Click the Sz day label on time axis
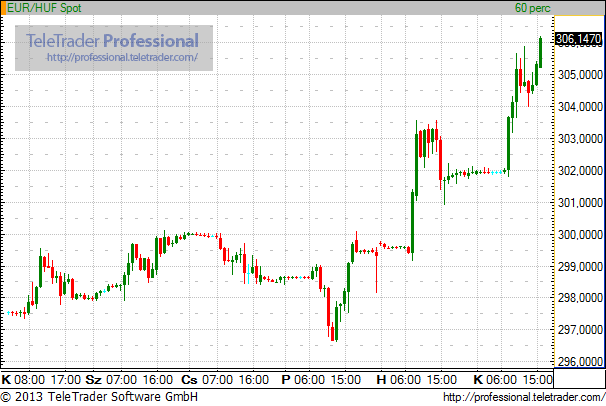 pos(94,380)
